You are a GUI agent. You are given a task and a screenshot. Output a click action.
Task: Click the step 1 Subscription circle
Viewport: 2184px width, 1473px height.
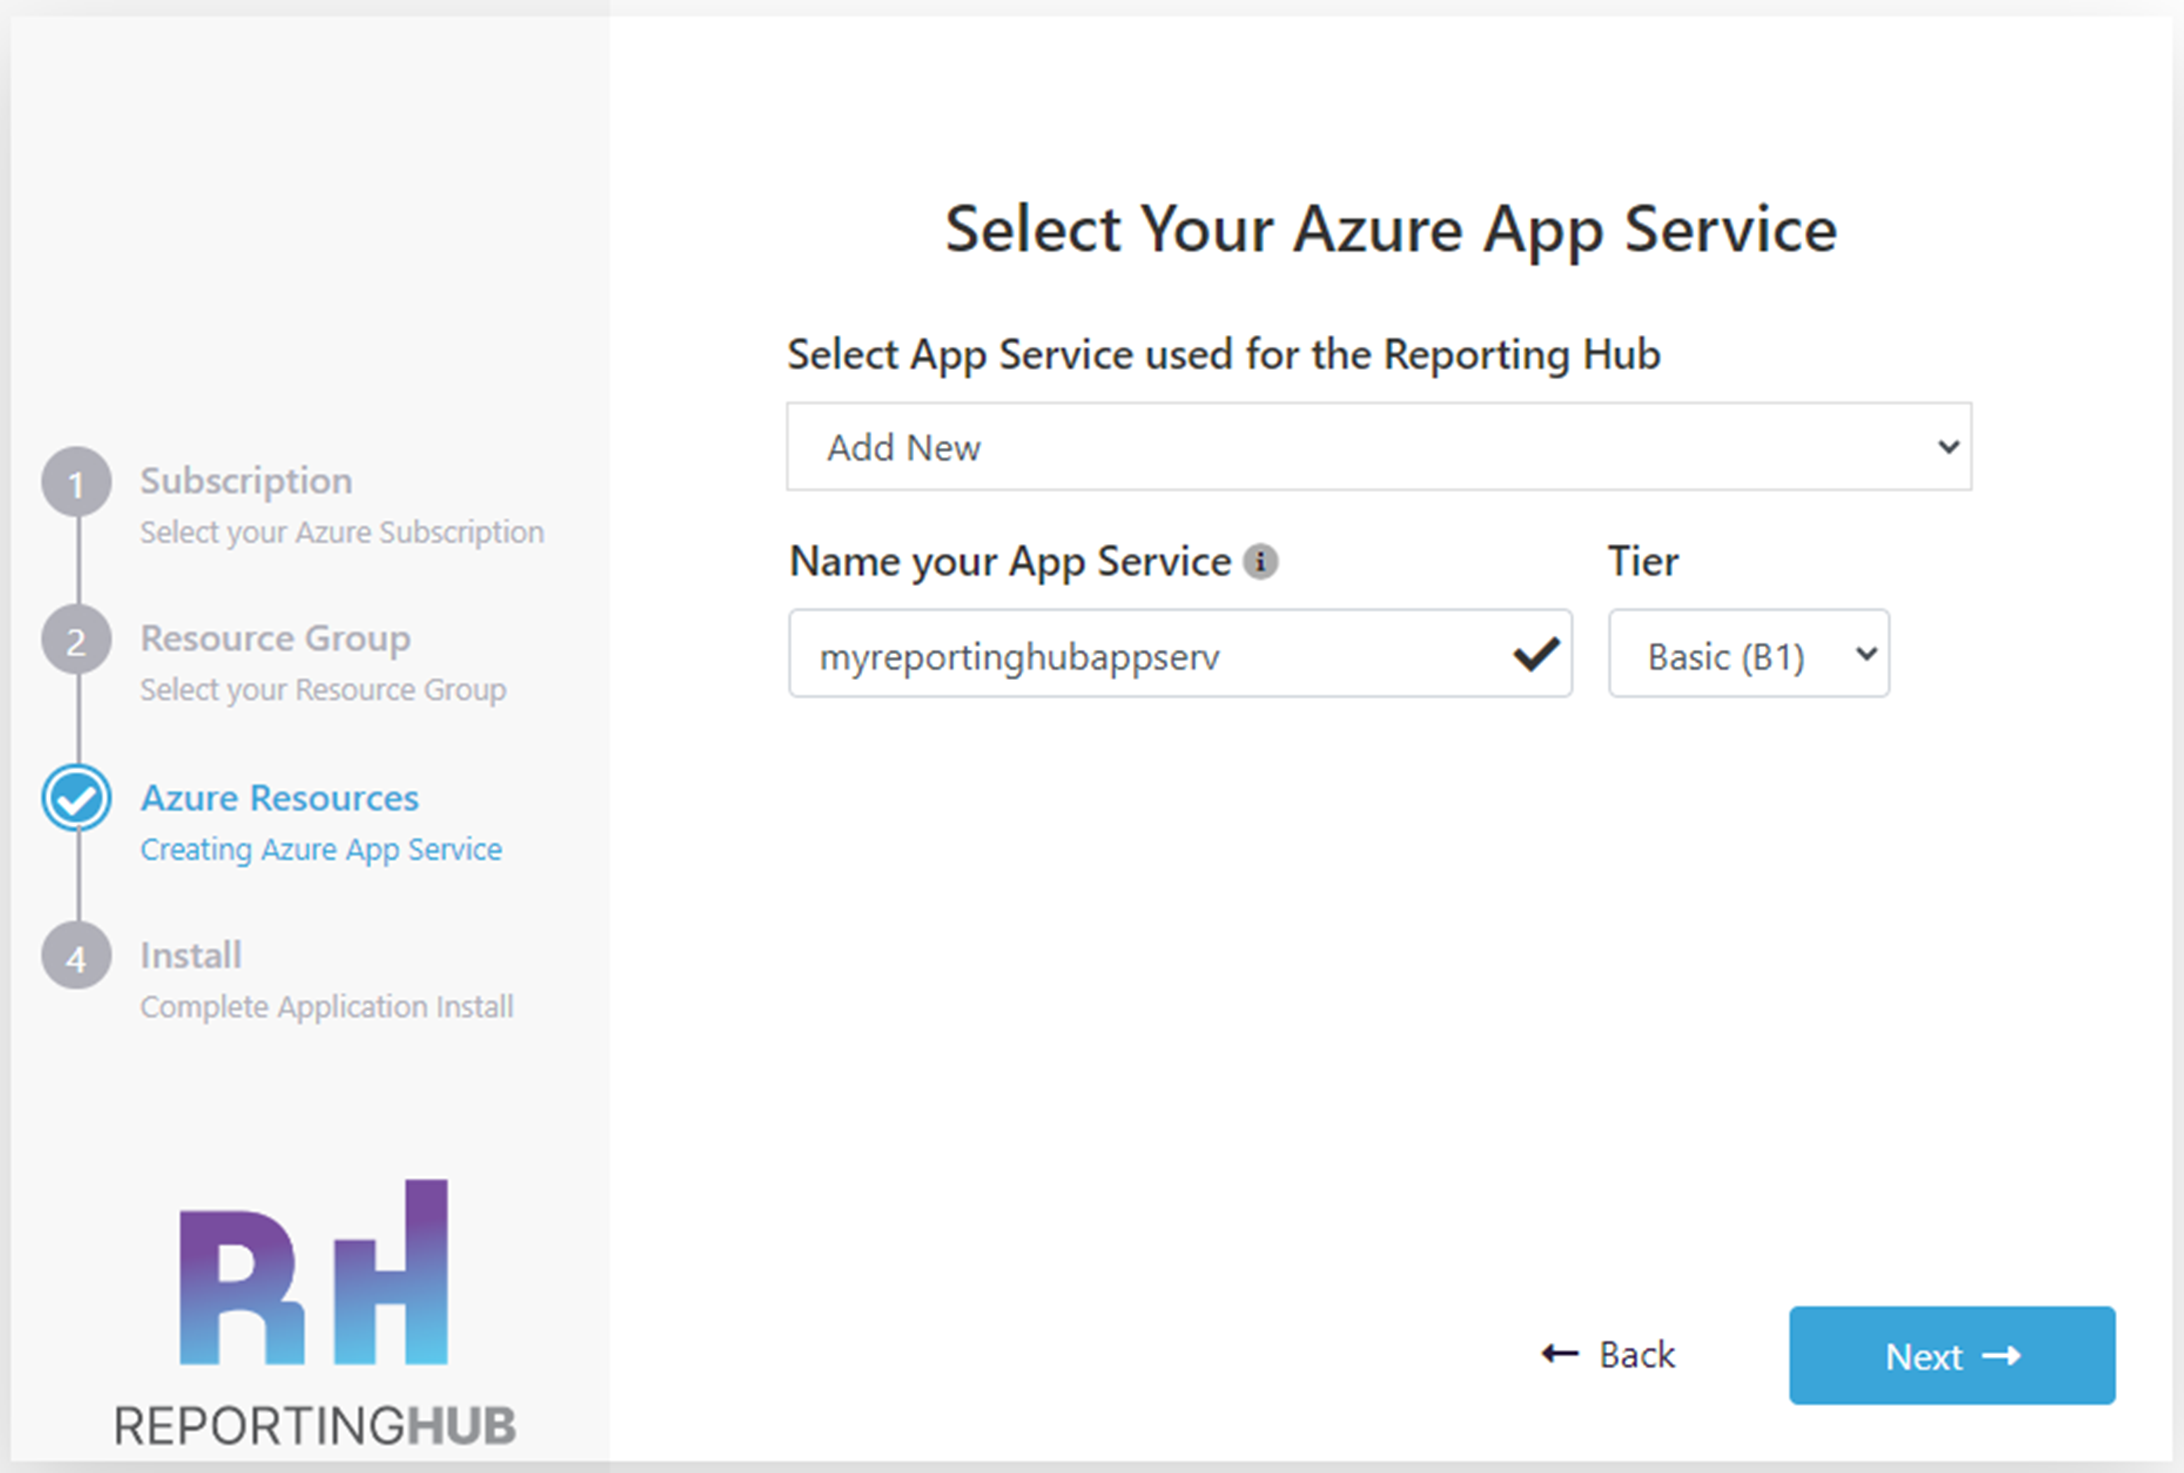76,483
